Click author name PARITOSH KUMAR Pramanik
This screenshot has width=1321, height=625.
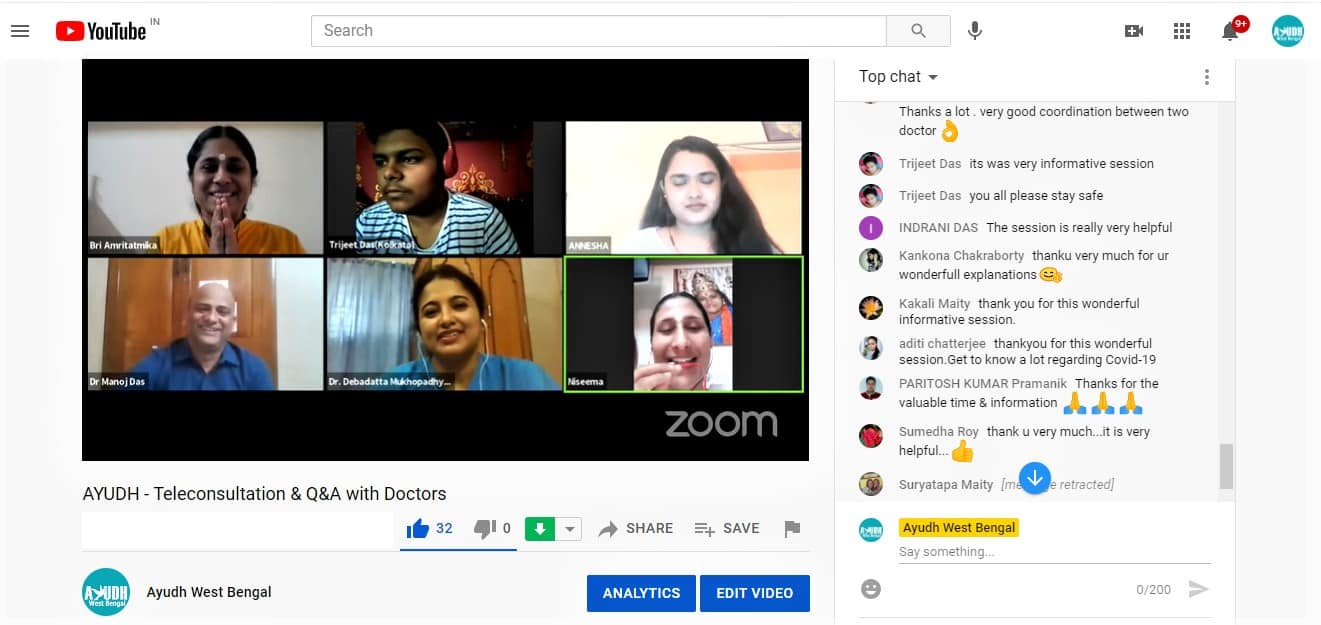click(x=983, y=384)
